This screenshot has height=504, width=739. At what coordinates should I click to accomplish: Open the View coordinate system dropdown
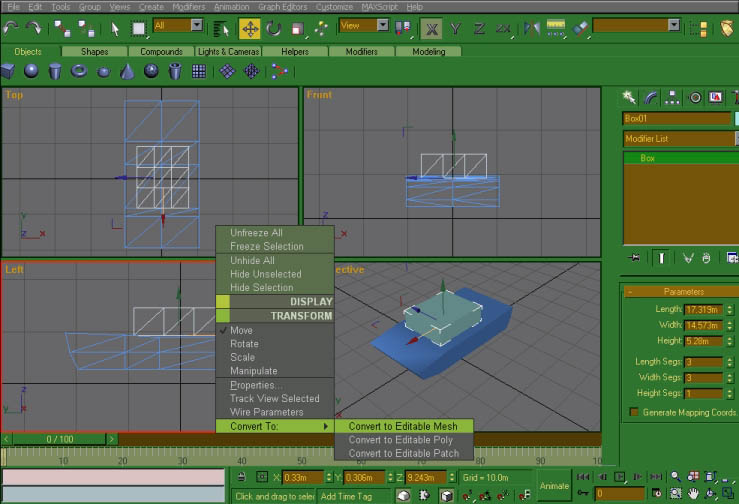click(x=364, y=25)
